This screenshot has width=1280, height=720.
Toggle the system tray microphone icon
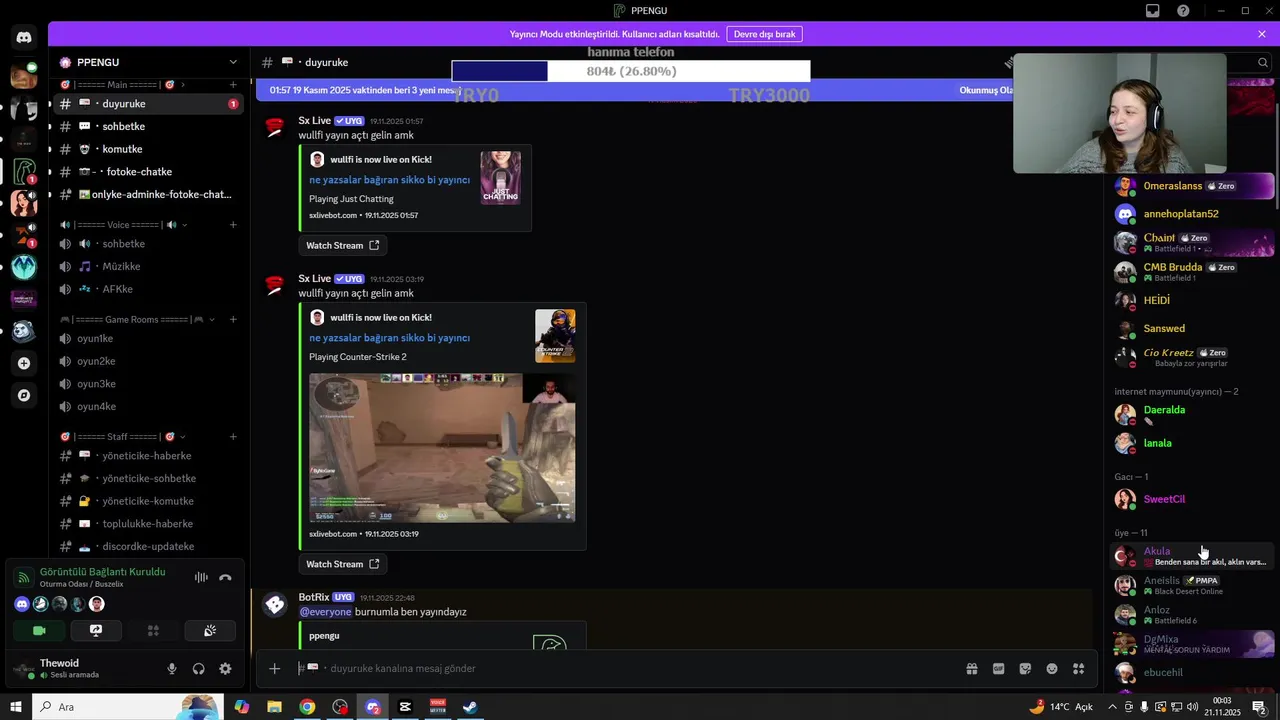pyautogui.click(x=1144, y=707)
